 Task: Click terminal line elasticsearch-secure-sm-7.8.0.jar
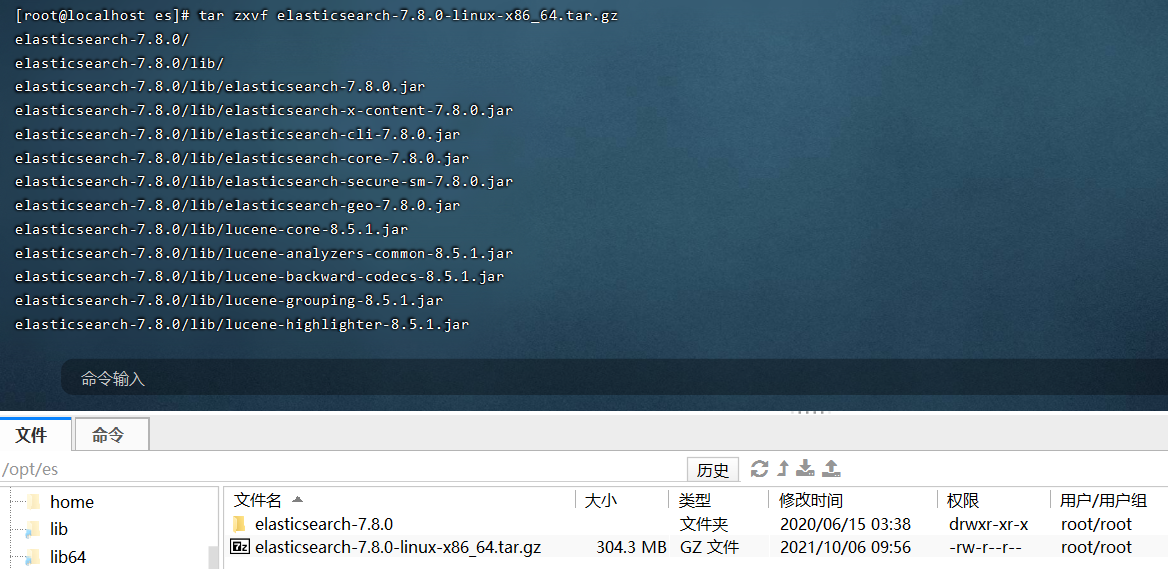coord(264,181)
